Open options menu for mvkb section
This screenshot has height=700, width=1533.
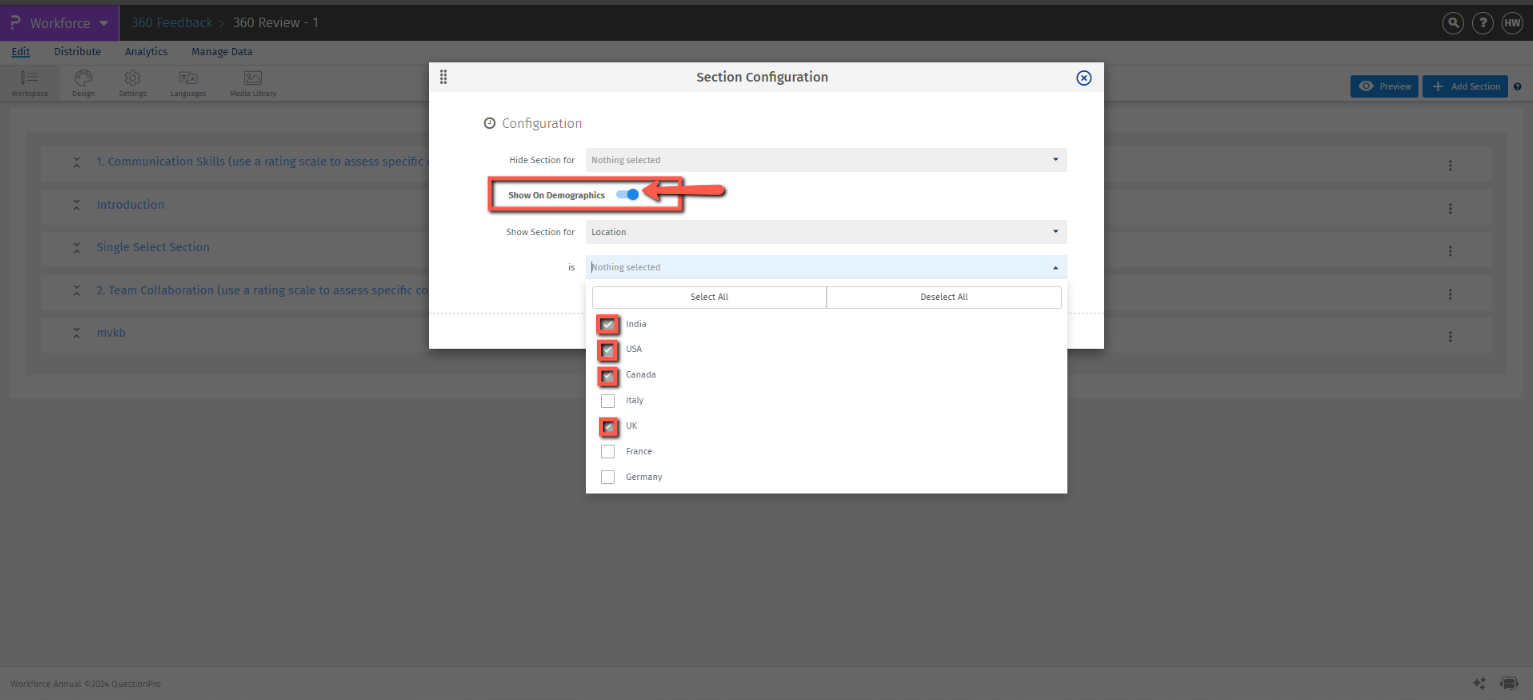pos(1450,337)
